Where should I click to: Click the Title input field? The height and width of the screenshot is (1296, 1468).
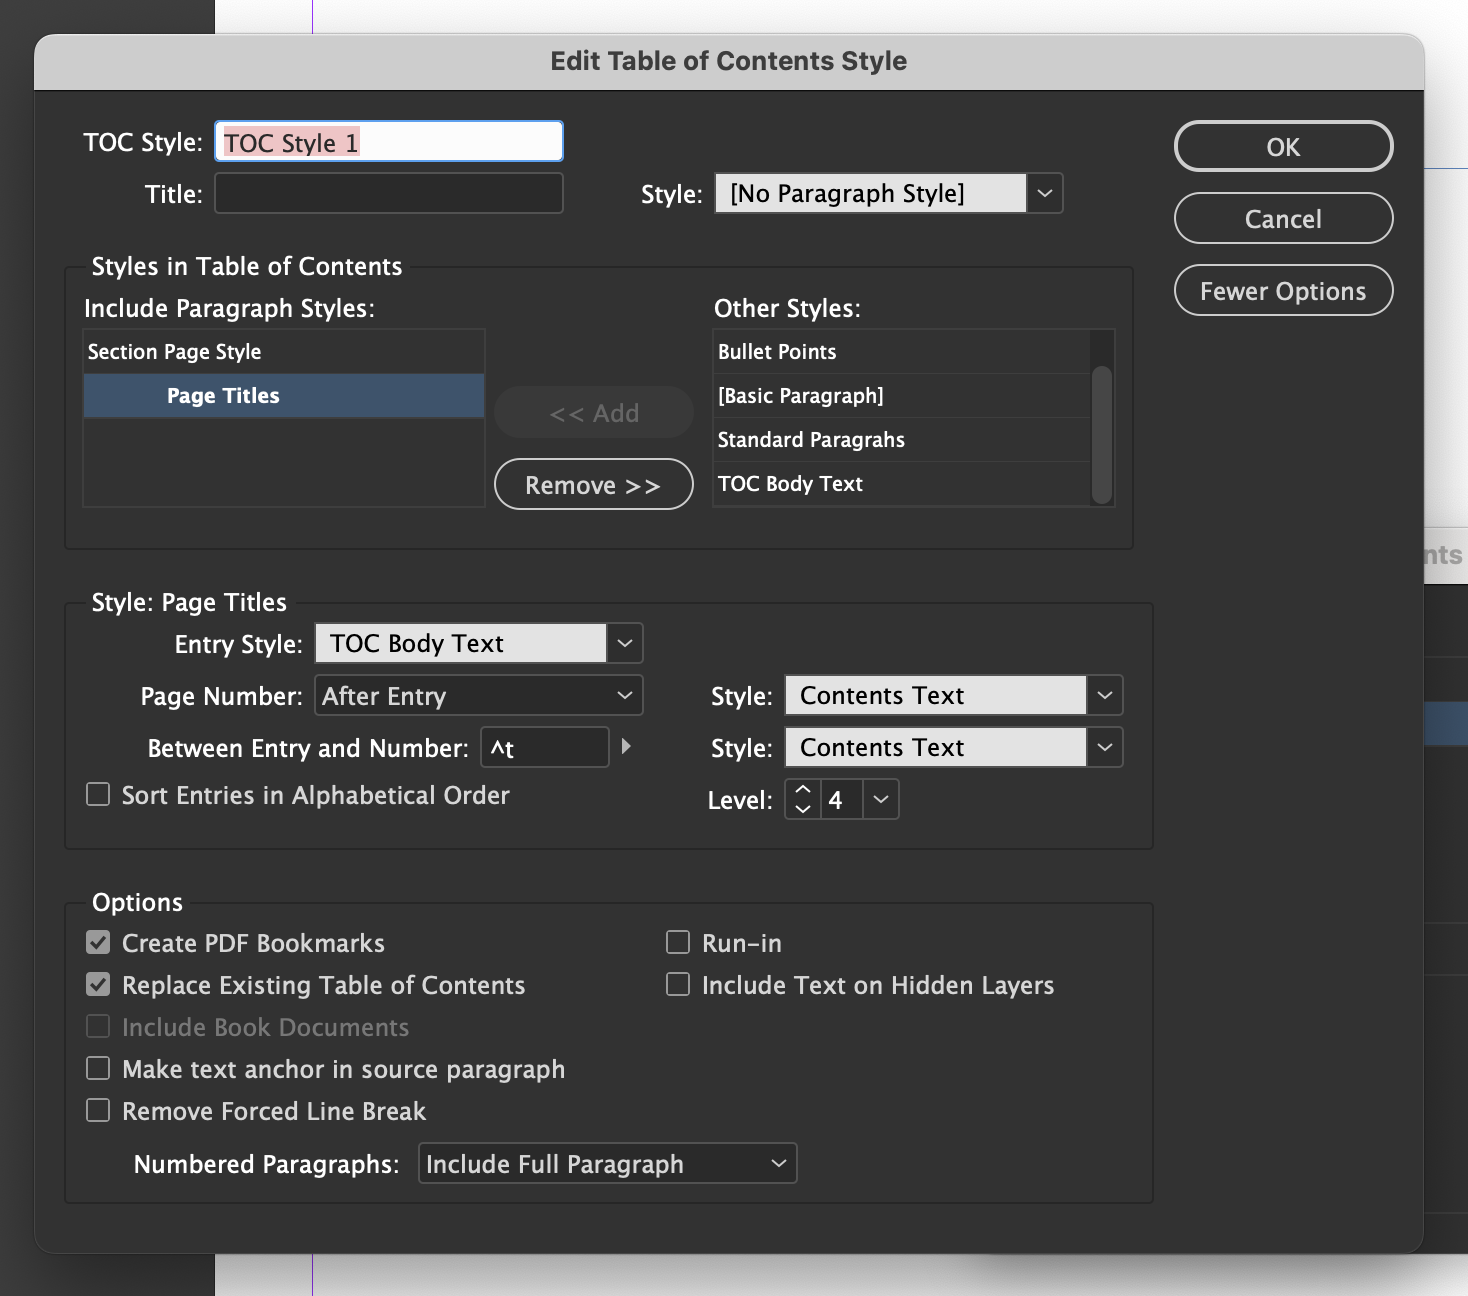coord(388,192)
